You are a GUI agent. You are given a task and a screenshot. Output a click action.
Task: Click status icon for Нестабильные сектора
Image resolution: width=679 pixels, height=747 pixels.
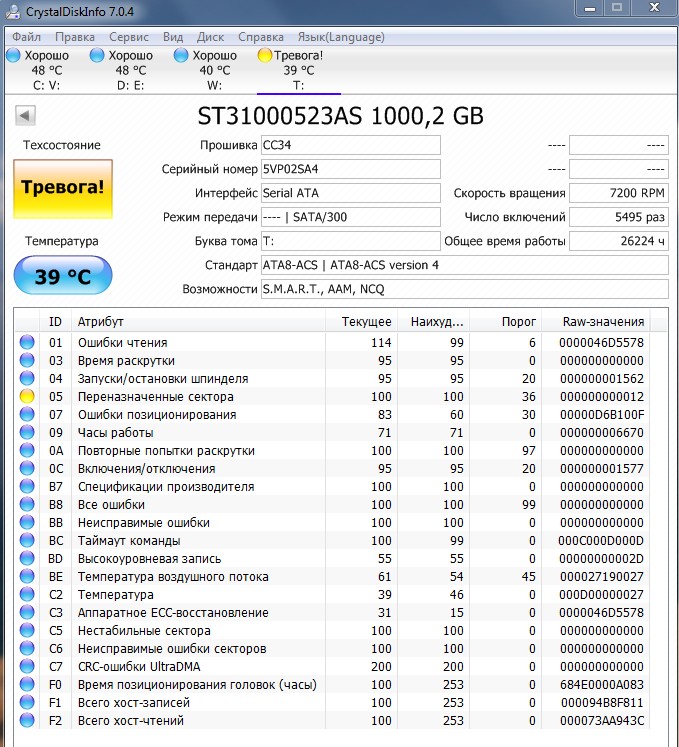(27, 630)
